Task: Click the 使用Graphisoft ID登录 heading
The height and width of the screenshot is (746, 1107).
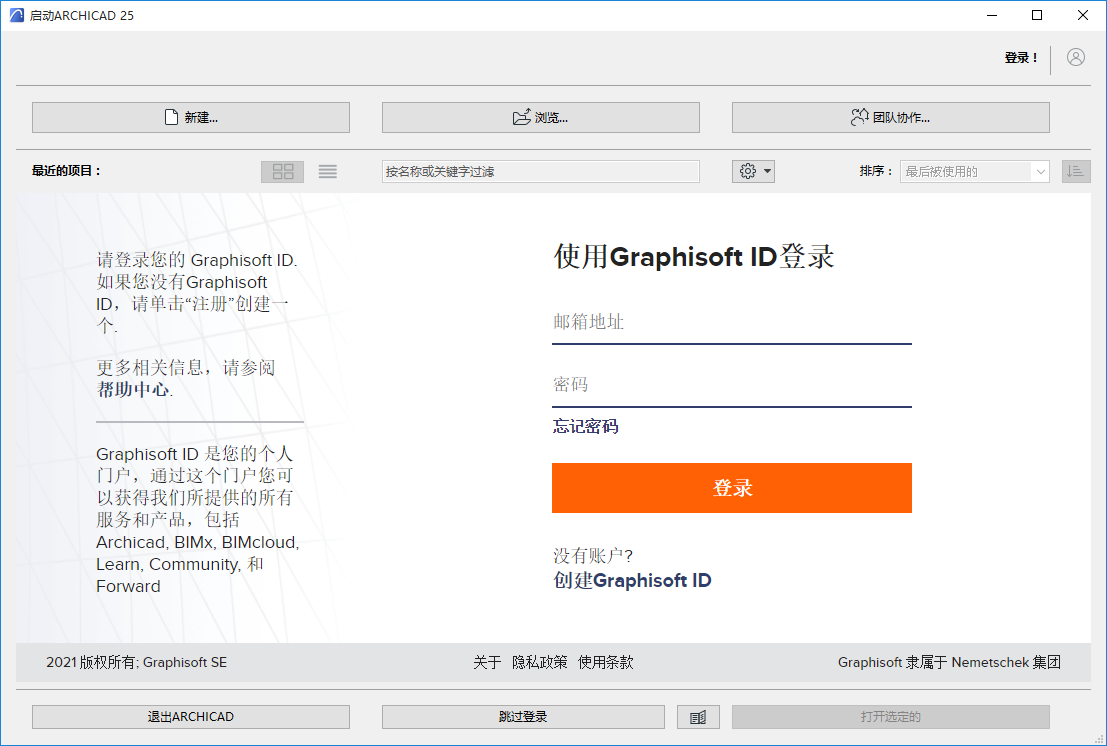Action: pyautogui.click(x=694, y=256)
